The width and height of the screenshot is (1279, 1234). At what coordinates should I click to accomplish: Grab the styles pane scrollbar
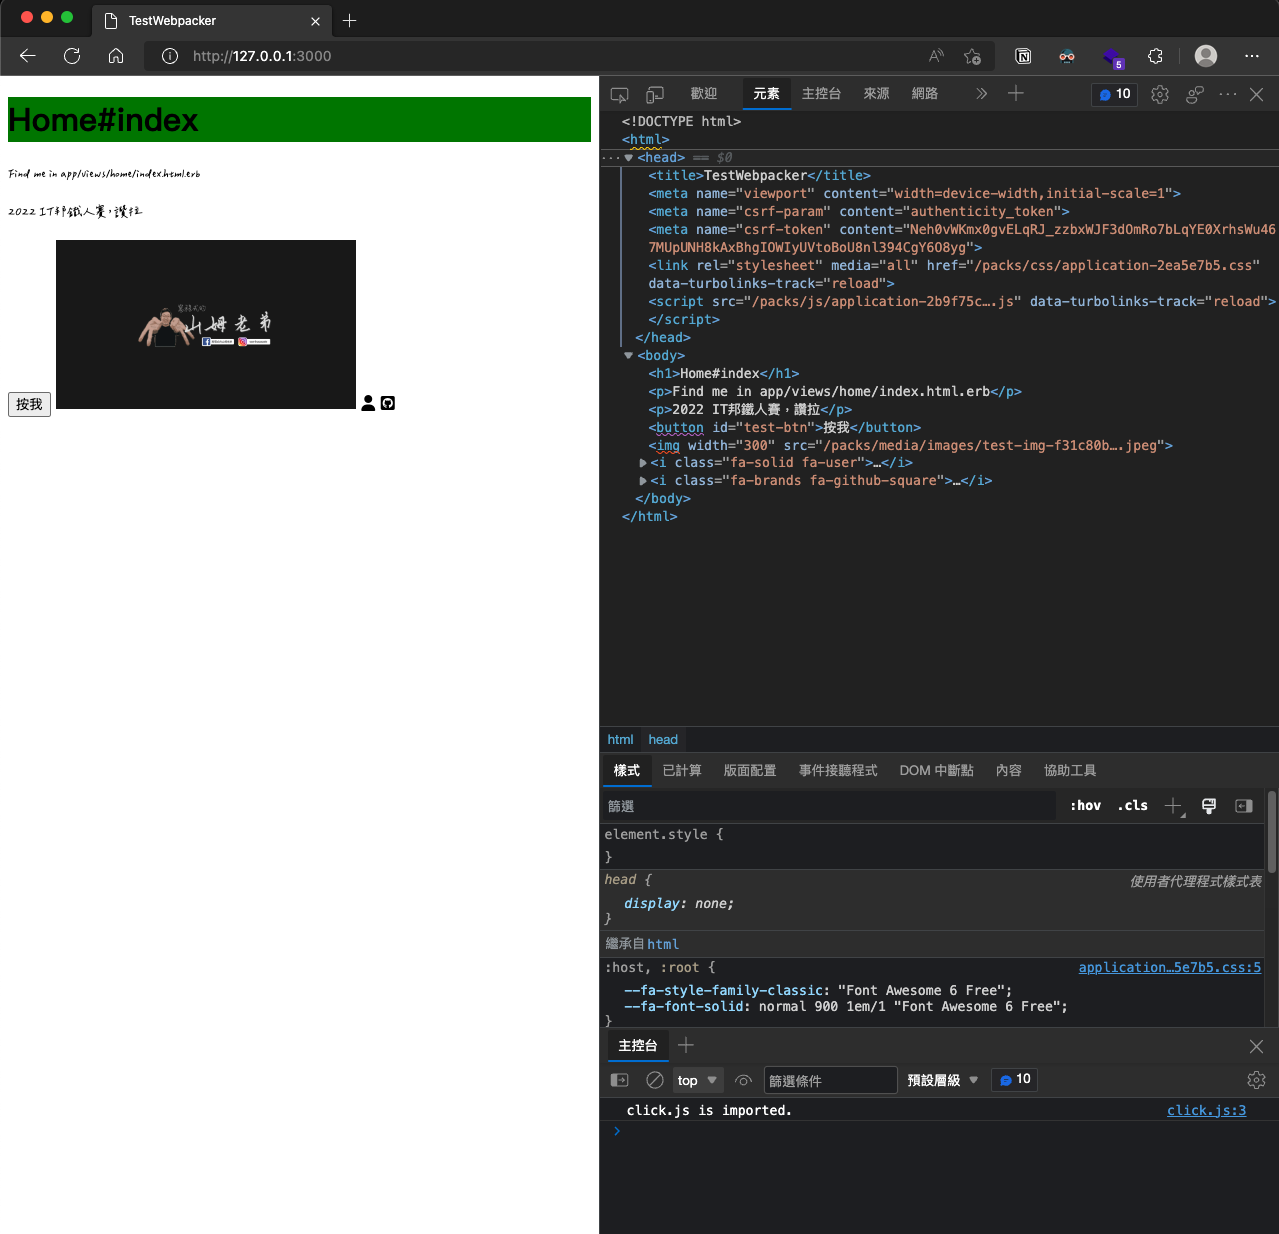tap(1272, 832)
